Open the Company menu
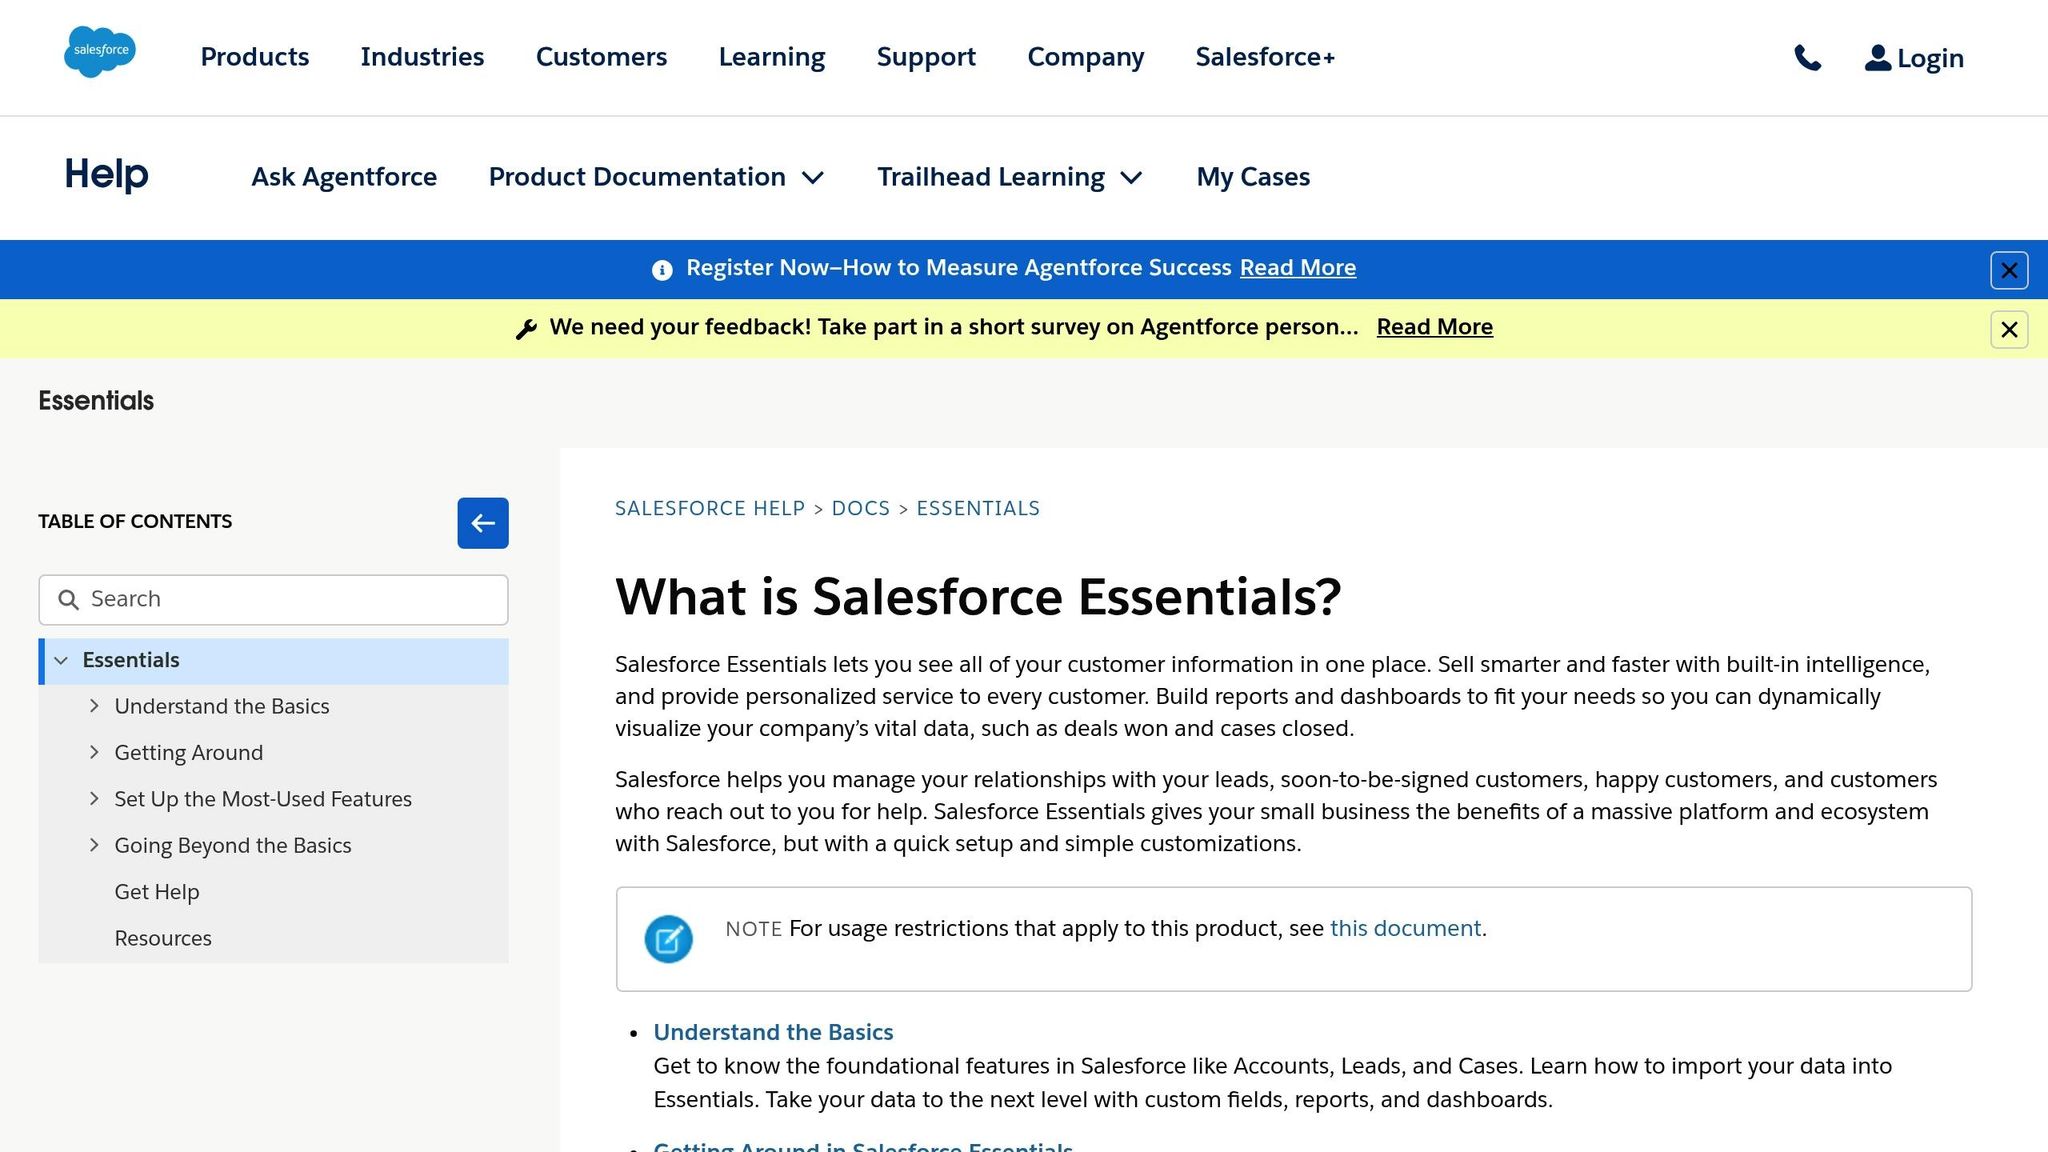The image size is (2048, 1152). point(1086,57)
